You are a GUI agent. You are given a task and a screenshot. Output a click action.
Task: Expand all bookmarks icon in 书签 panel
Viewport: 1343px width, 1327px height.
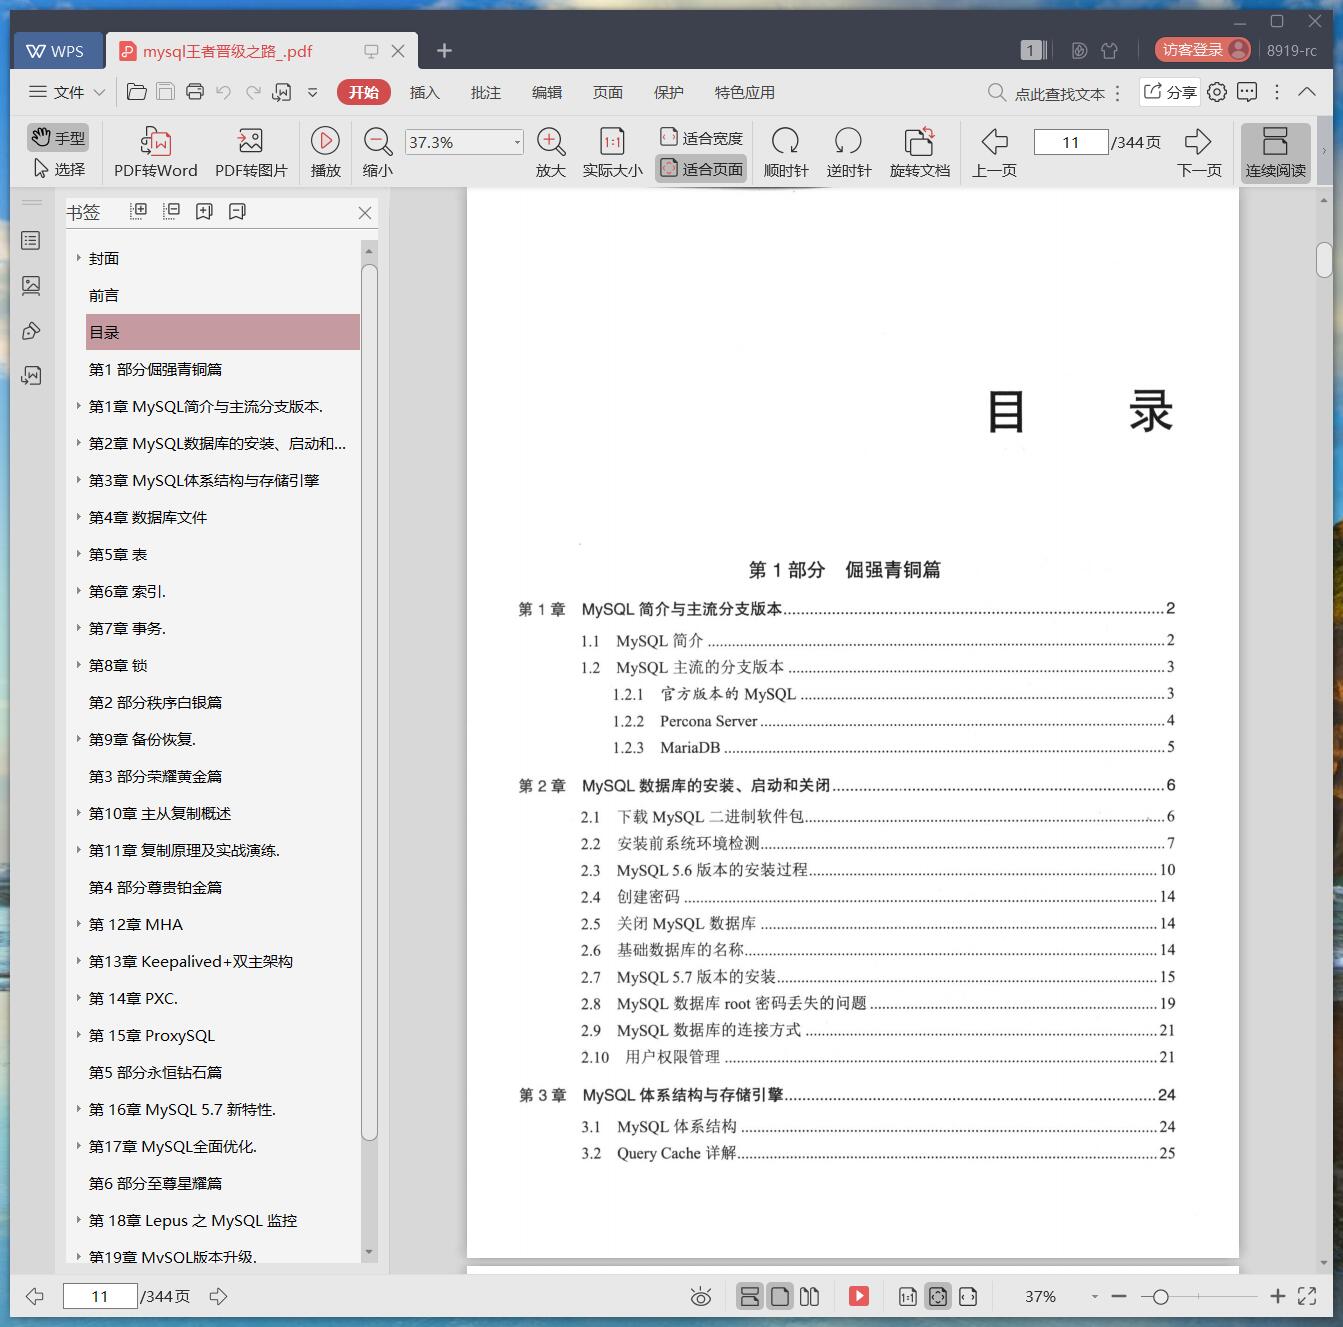139,211
